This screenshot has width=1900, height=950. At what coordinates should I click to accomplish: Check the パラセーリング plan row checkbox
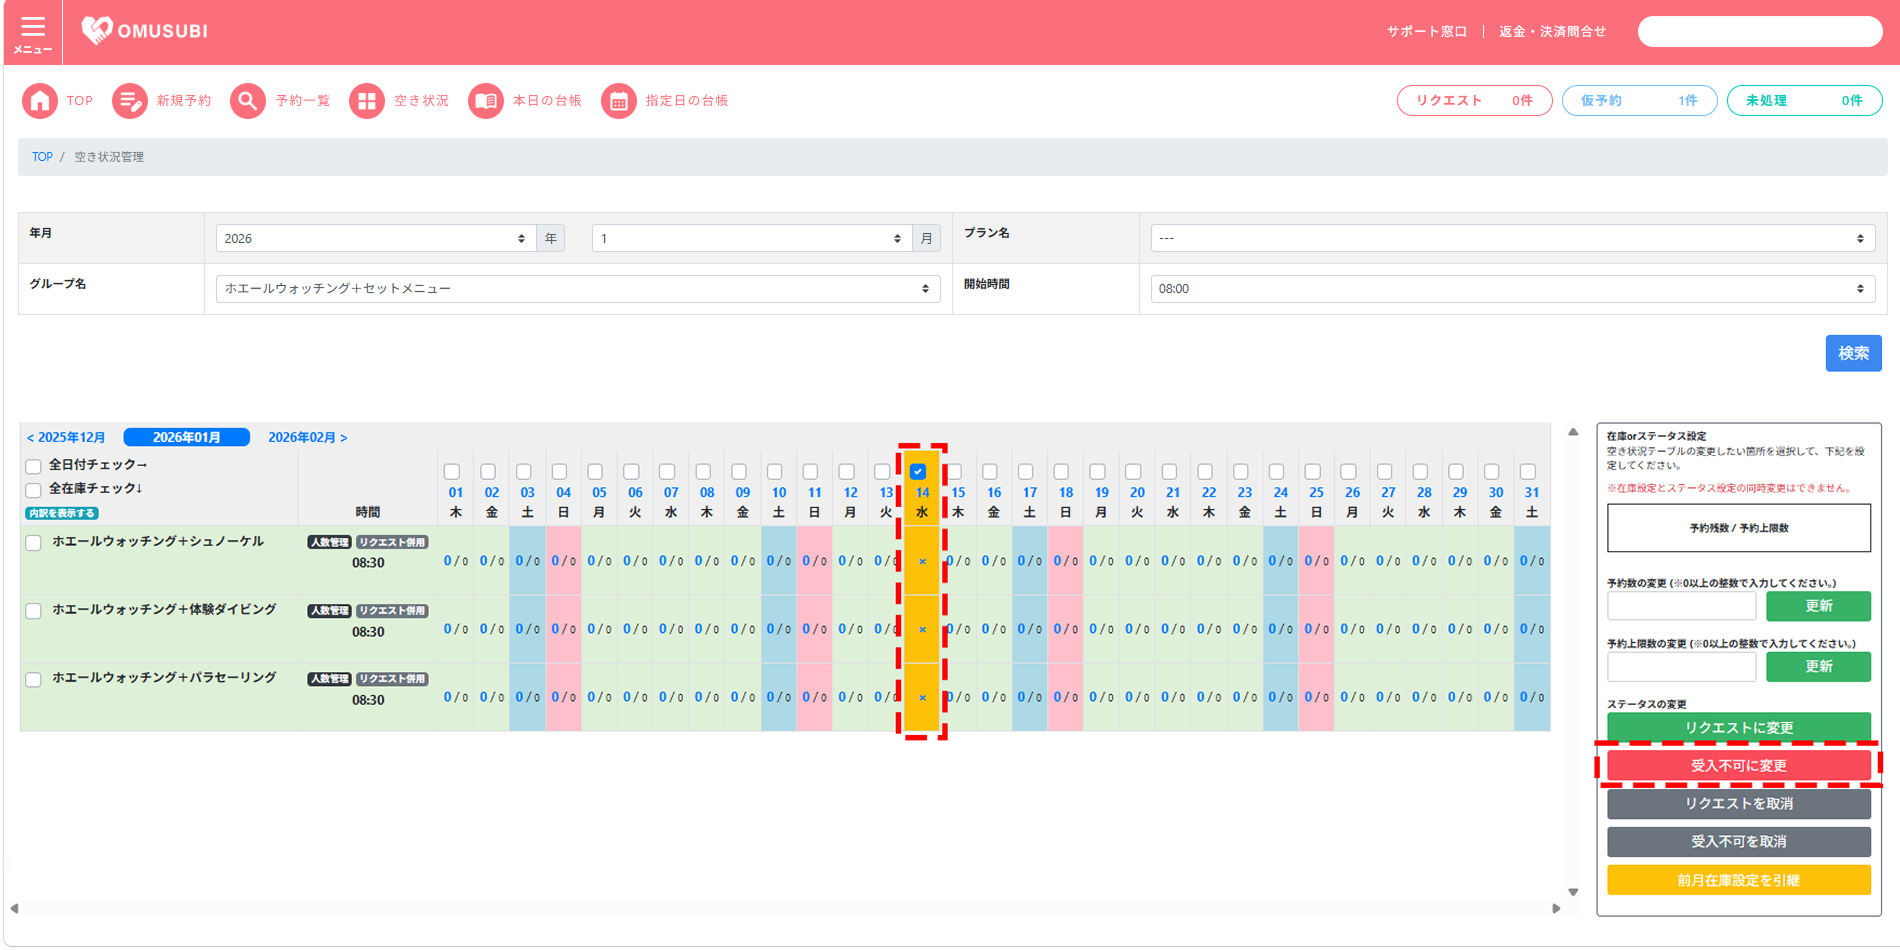(33, 679)
